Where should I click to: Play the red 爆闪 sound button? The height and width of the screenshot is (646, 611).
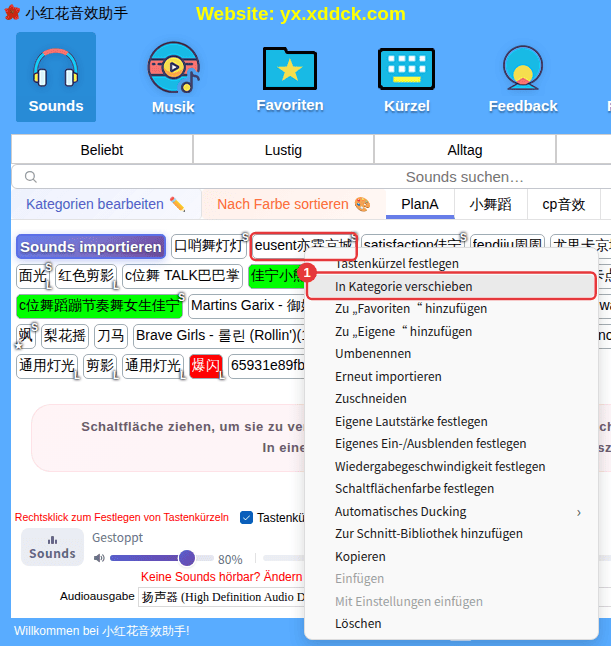[206, 366]
